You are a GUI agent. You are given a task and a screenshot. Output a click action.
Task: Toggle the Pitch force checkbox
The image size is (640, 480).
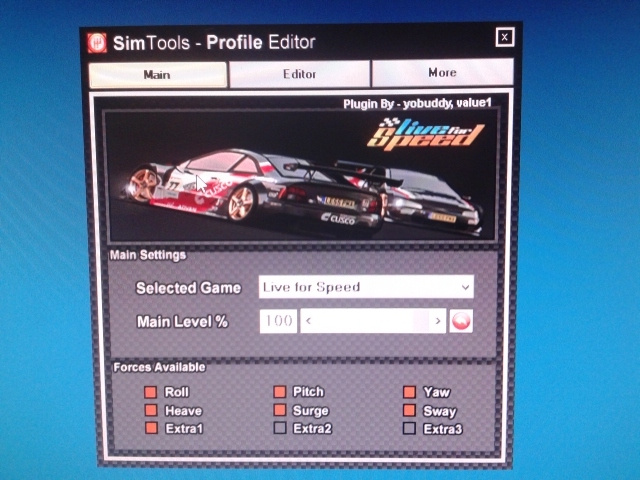click(280, 392)
